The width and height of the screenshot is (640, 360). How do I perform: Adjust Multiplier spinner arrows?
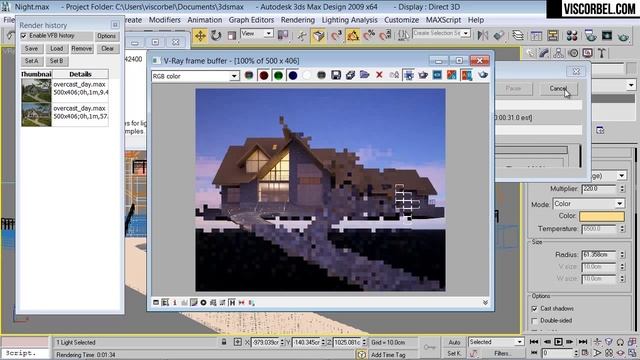coord(622,189)
